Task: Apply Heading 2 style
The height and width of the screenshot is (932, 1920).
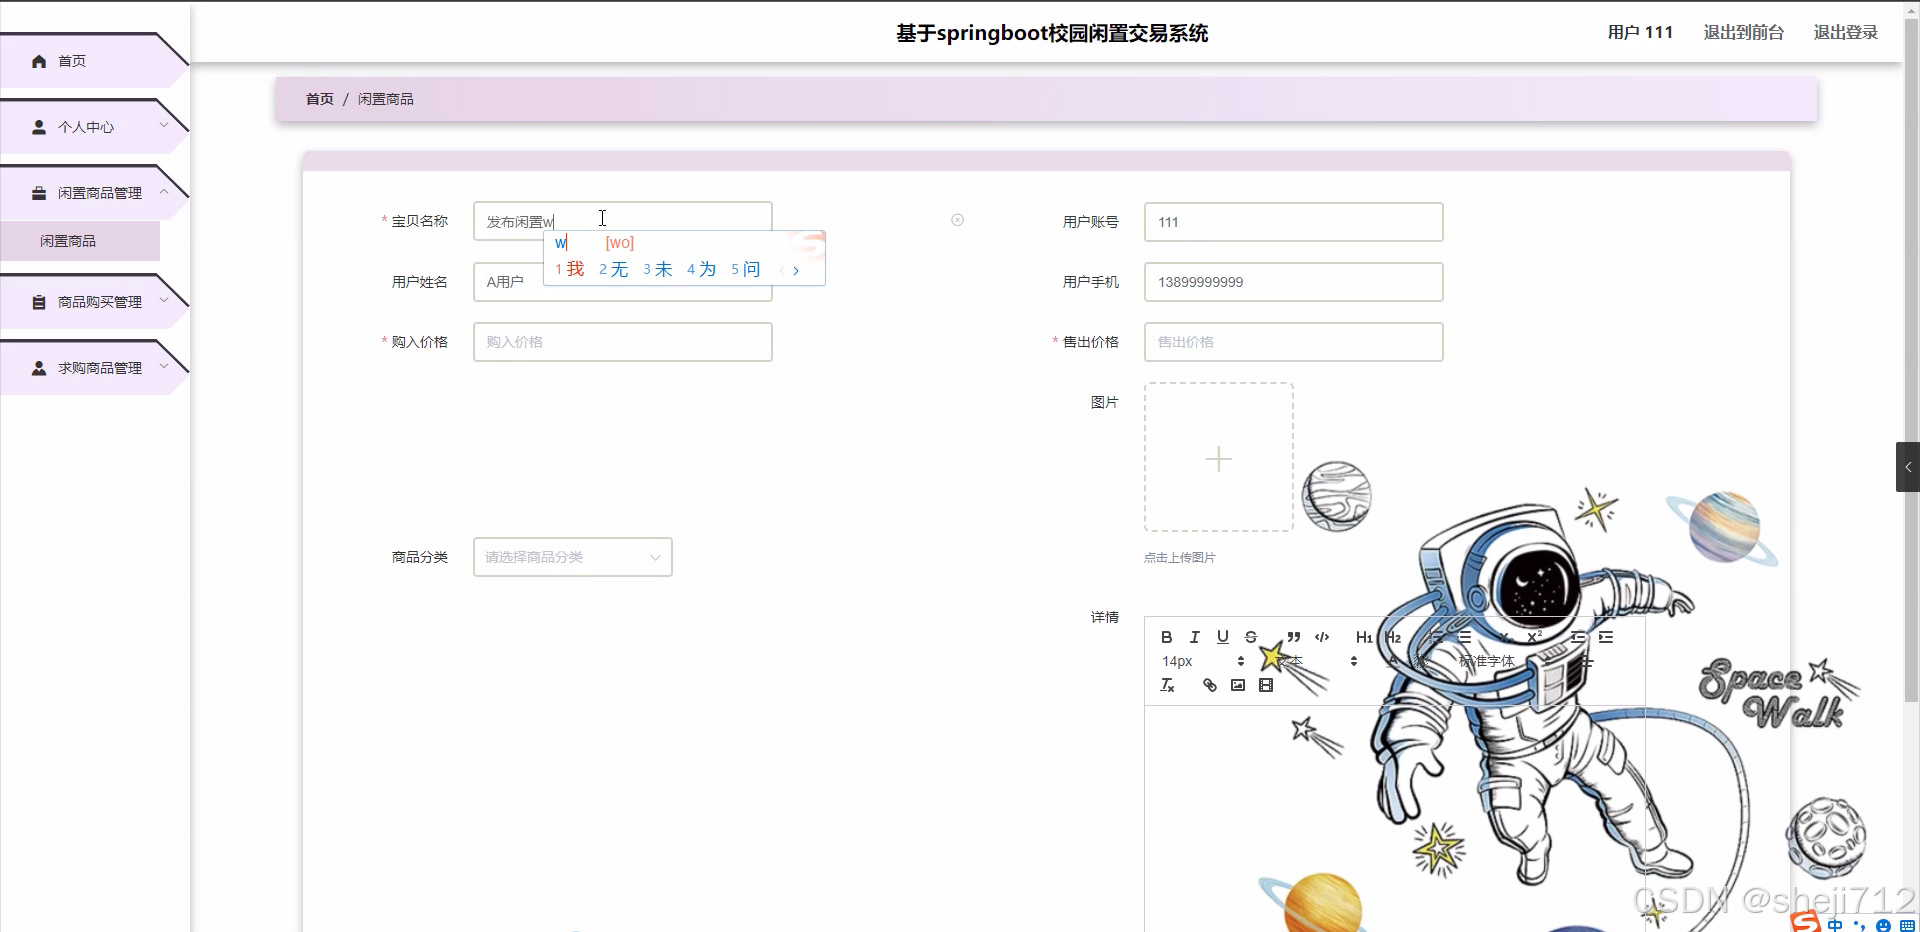Action: [x=1393, y=637]
